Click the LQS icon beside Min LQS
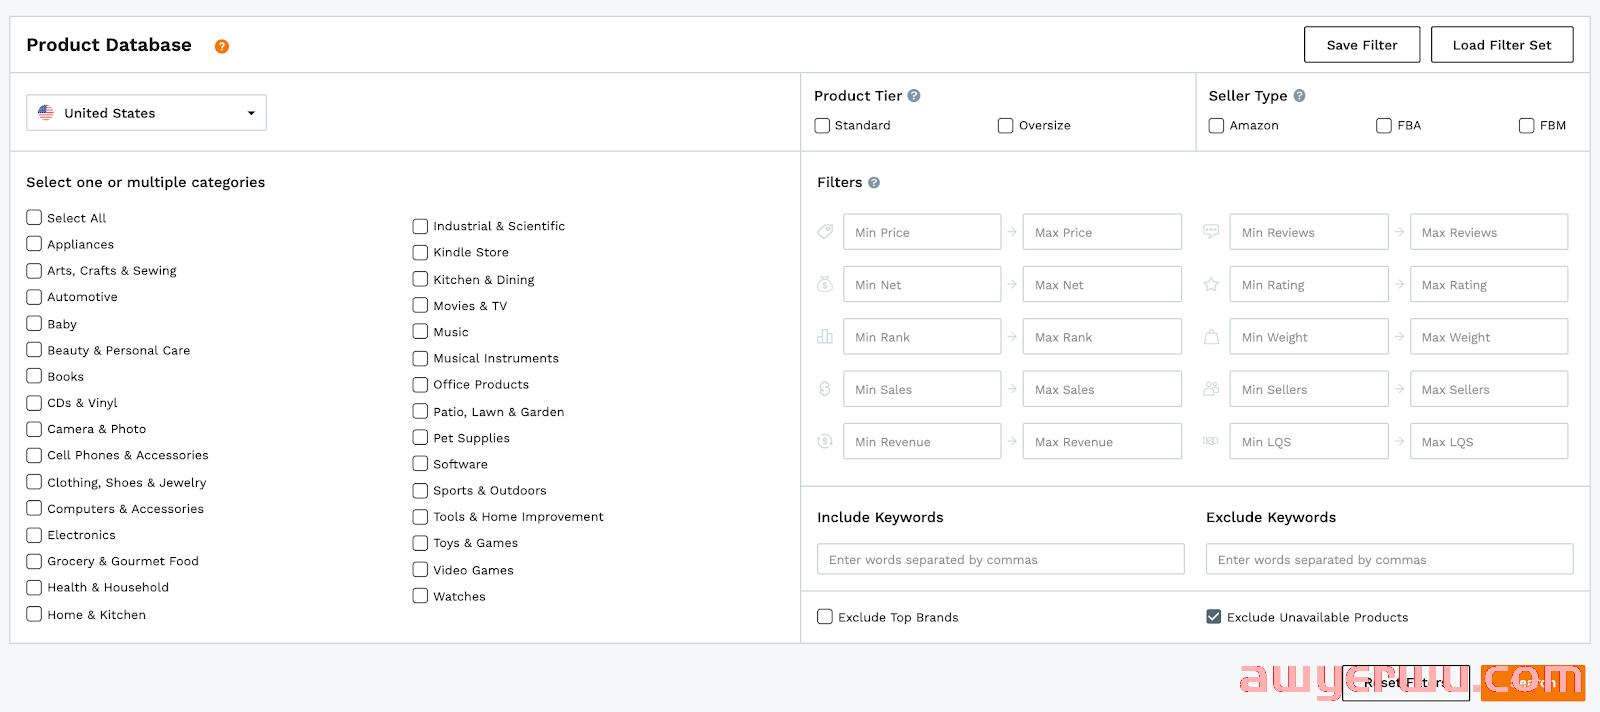Screen dimensions: 1600x712 click(1211, 441)
